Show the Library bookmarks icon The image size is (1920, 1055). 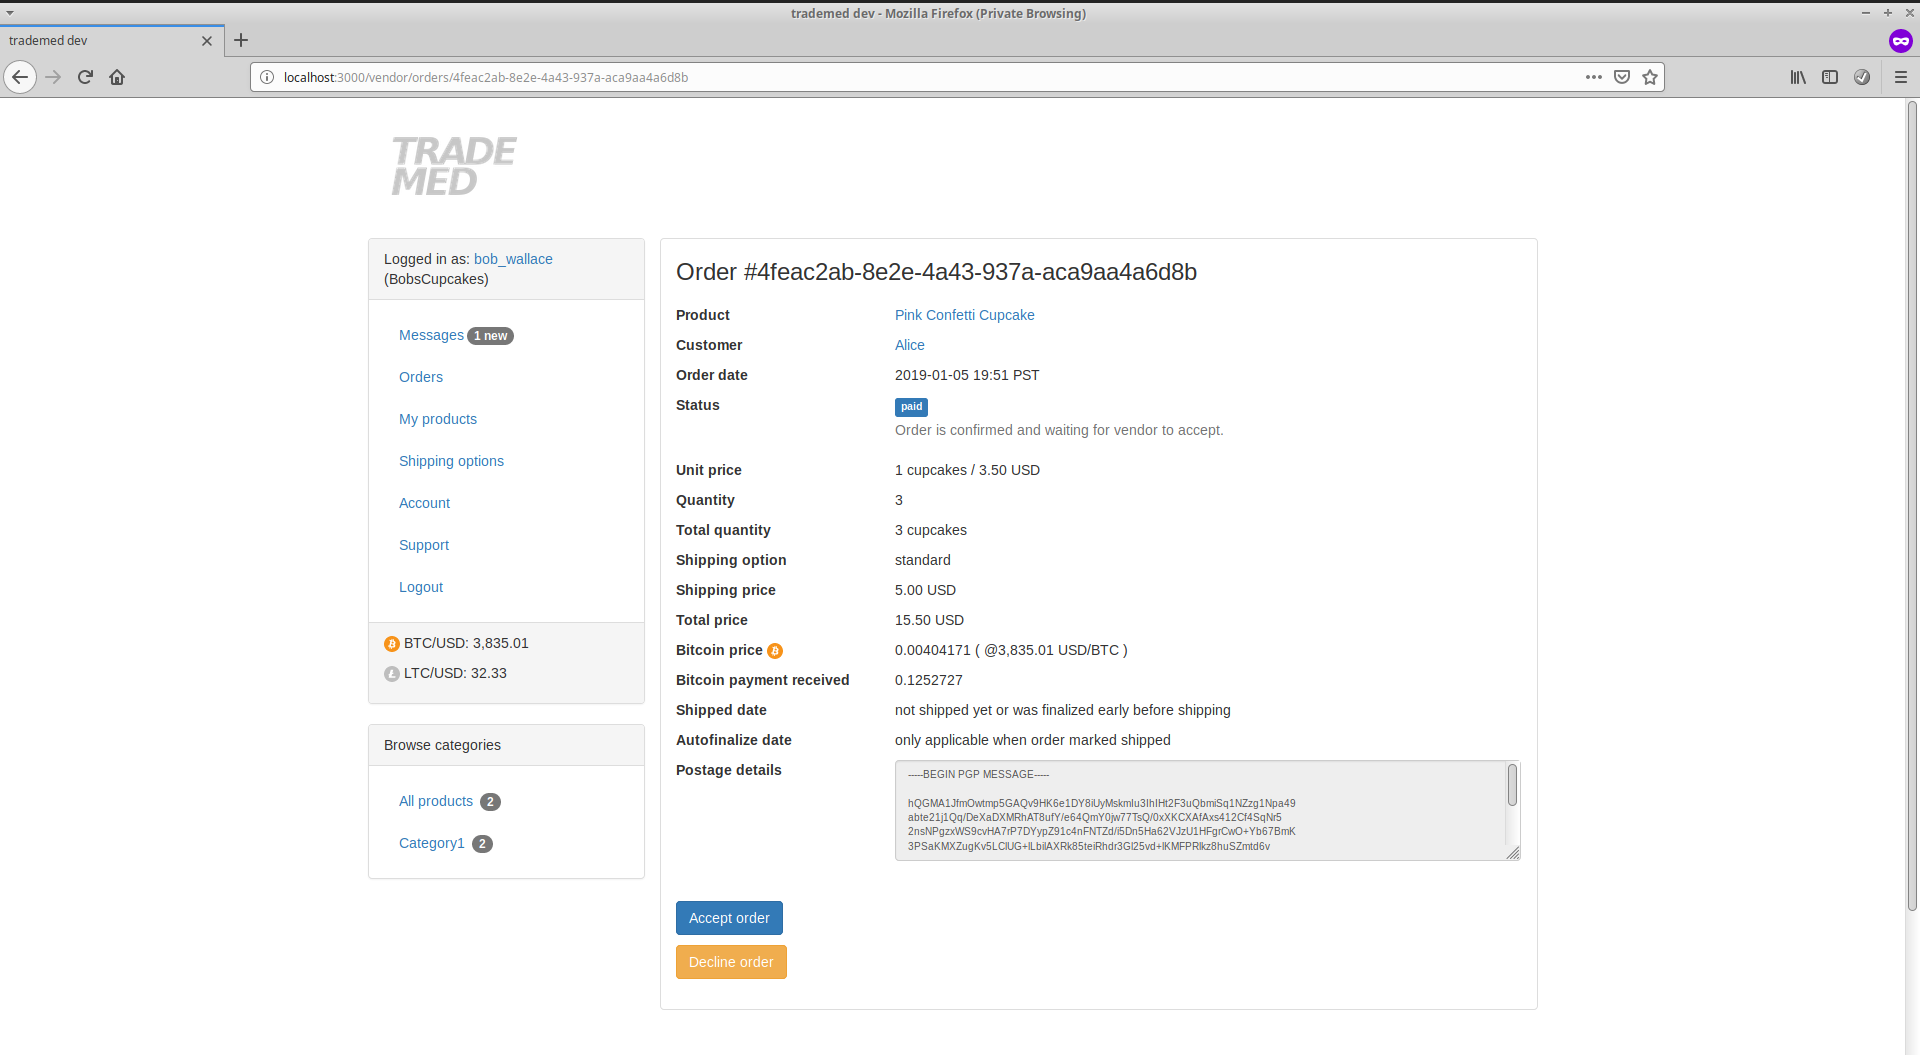tap(1797, 77)
